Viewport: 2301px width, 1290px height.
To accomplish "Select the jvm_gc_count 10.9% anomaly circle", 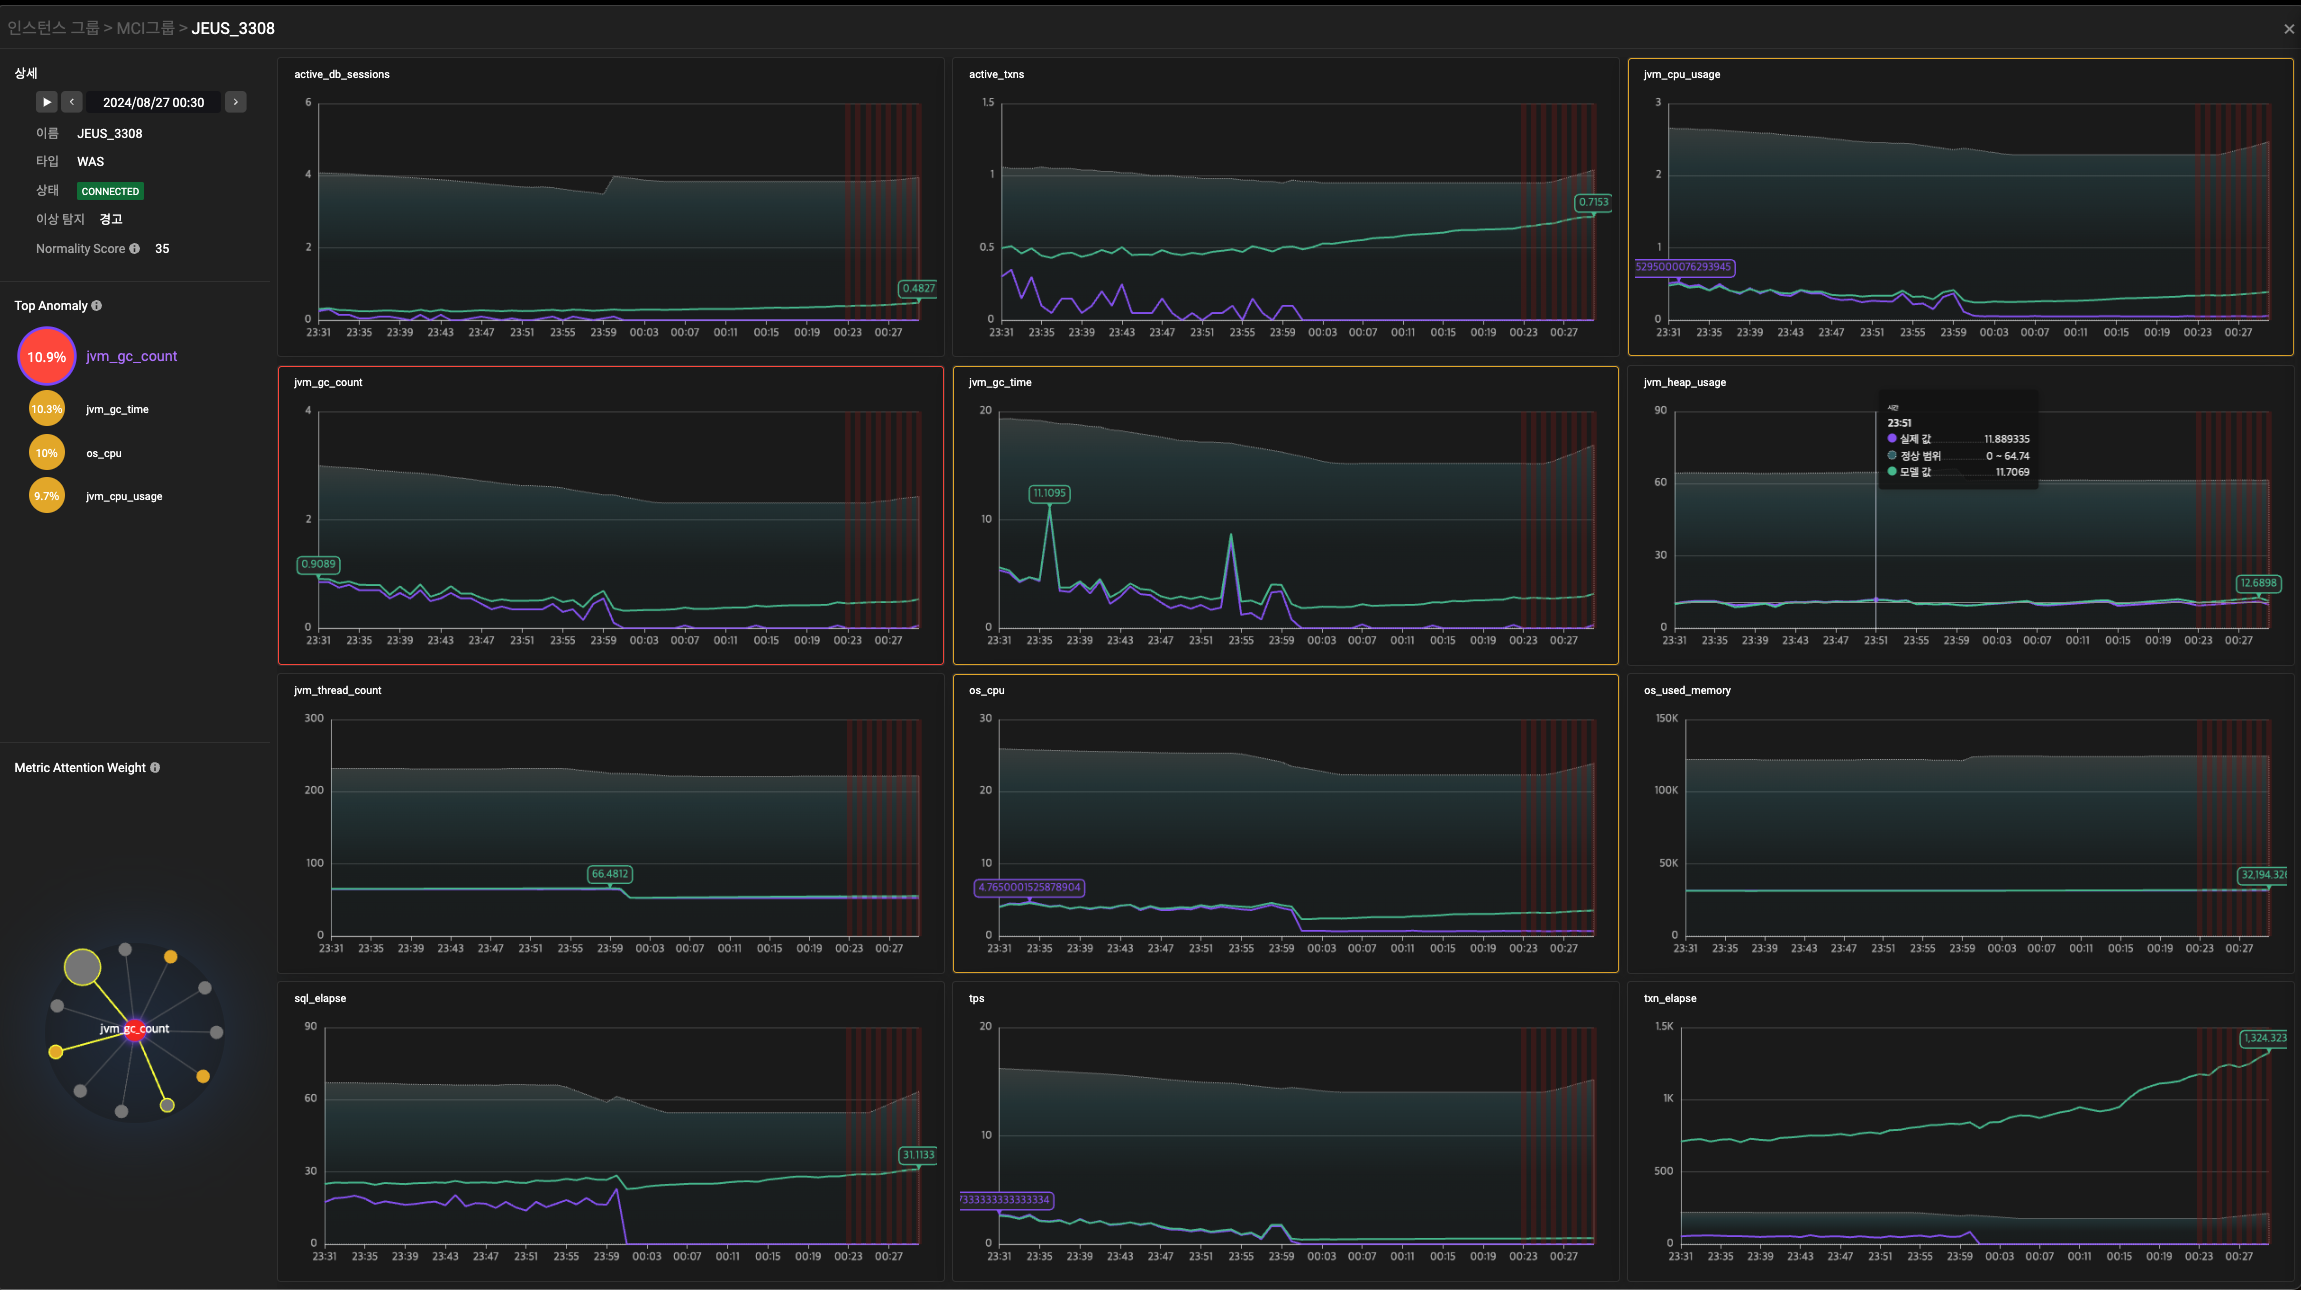I will pyautogui.click(x=47, y=357).
